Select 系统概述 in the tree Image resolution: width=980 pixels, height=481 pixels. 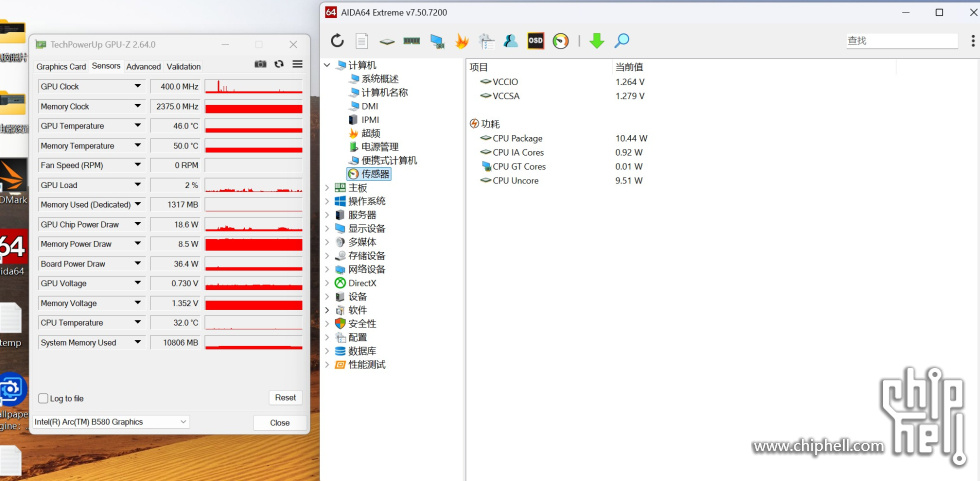click(380, 79)
